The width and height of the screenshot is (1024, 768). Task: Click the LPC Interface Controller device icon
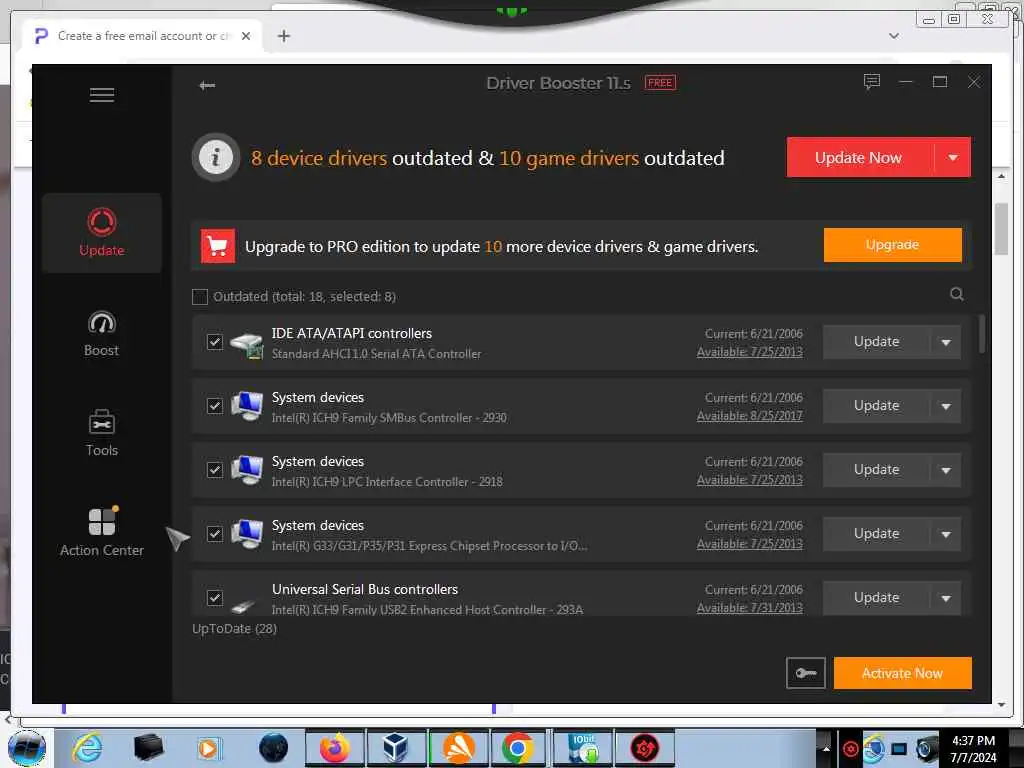(x=247, y=470)
